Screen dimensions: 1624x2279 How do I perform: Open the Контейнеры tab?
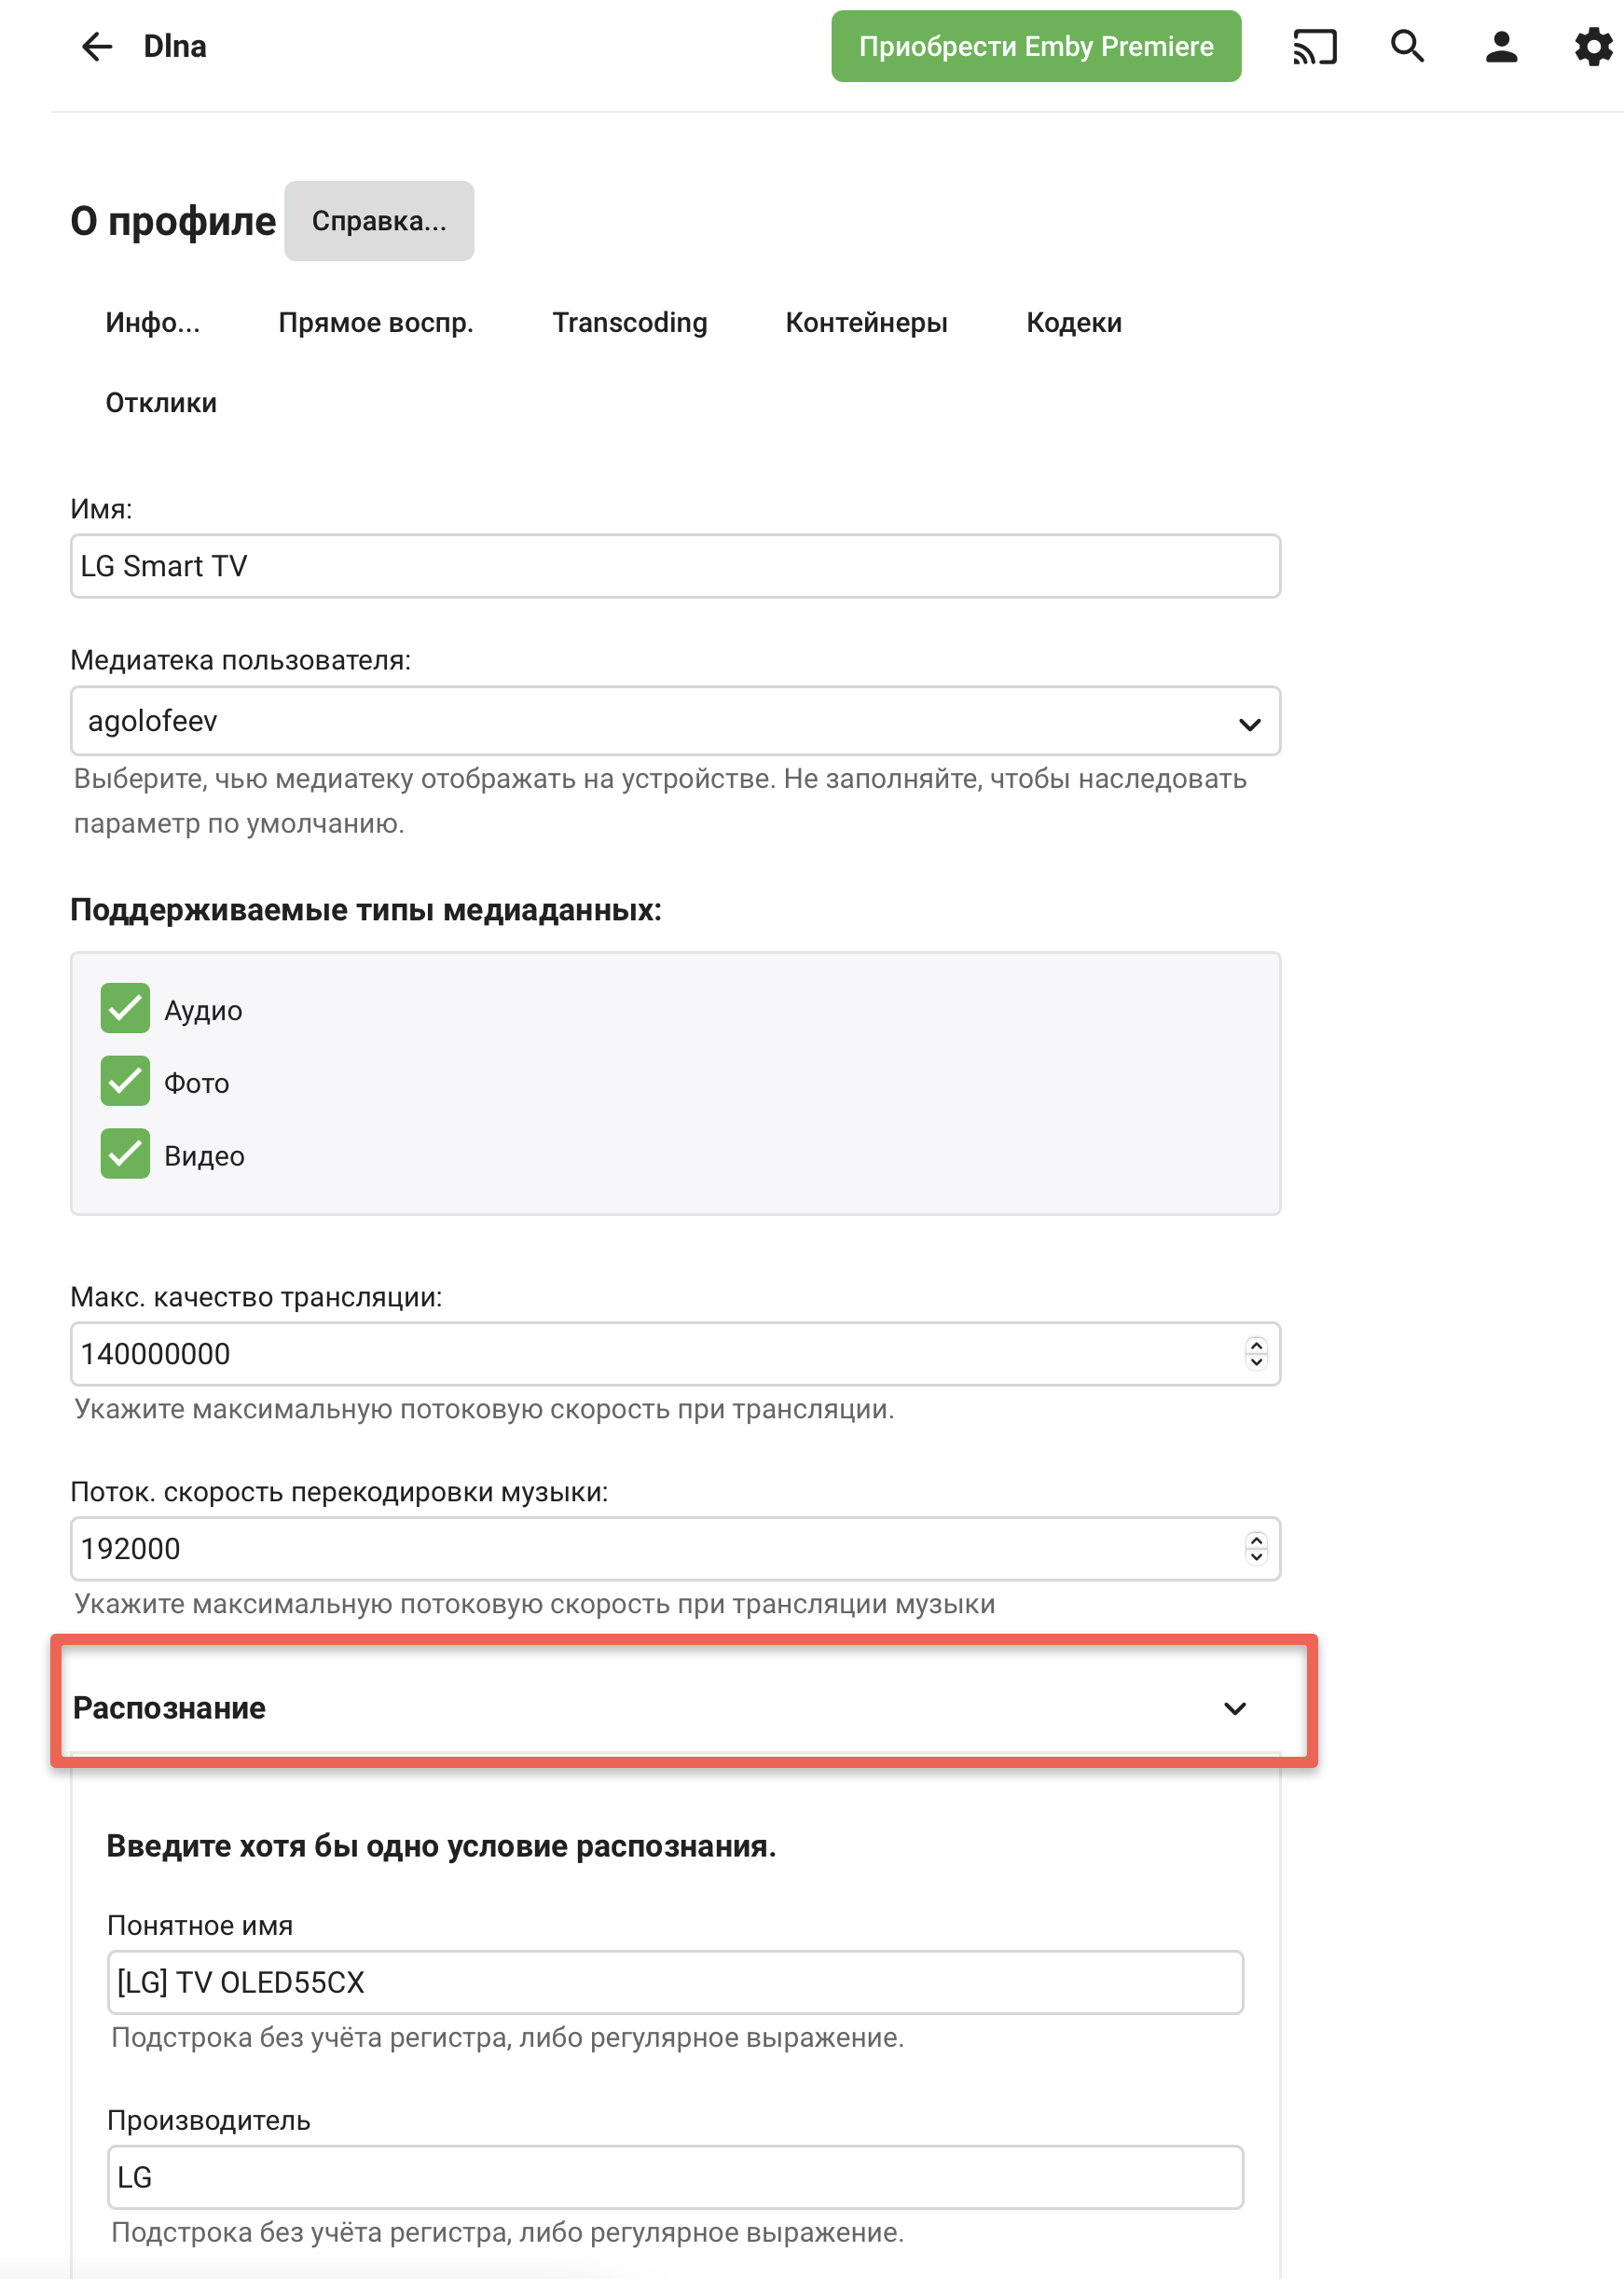click(866, 322)
